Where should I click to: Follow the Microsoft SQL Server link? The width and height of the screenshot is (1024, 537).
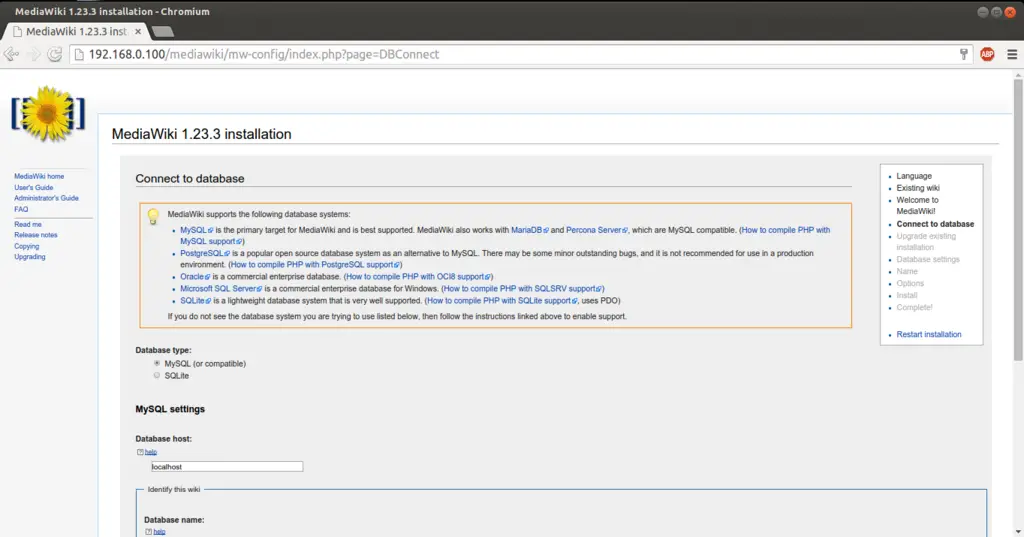pos(221,289)
